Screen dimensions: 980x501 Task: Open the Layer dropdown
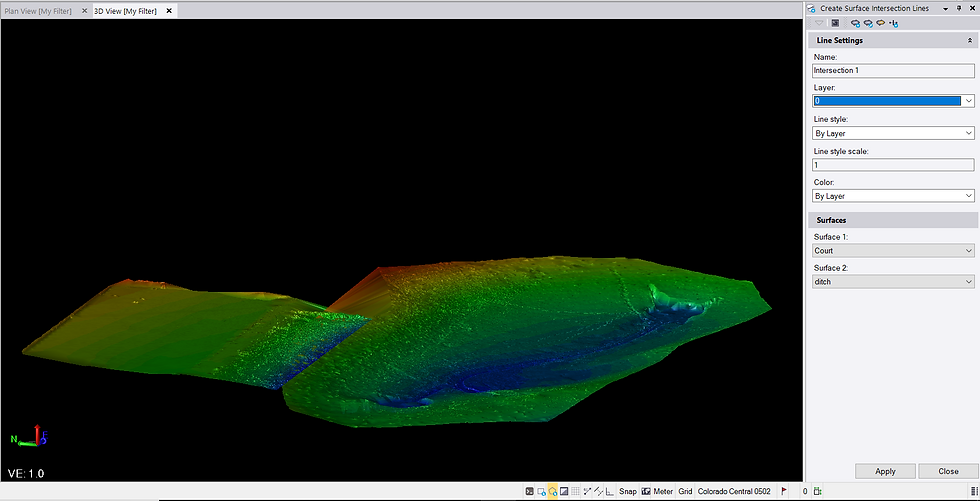pyautogui.click(x=968, y=101)
